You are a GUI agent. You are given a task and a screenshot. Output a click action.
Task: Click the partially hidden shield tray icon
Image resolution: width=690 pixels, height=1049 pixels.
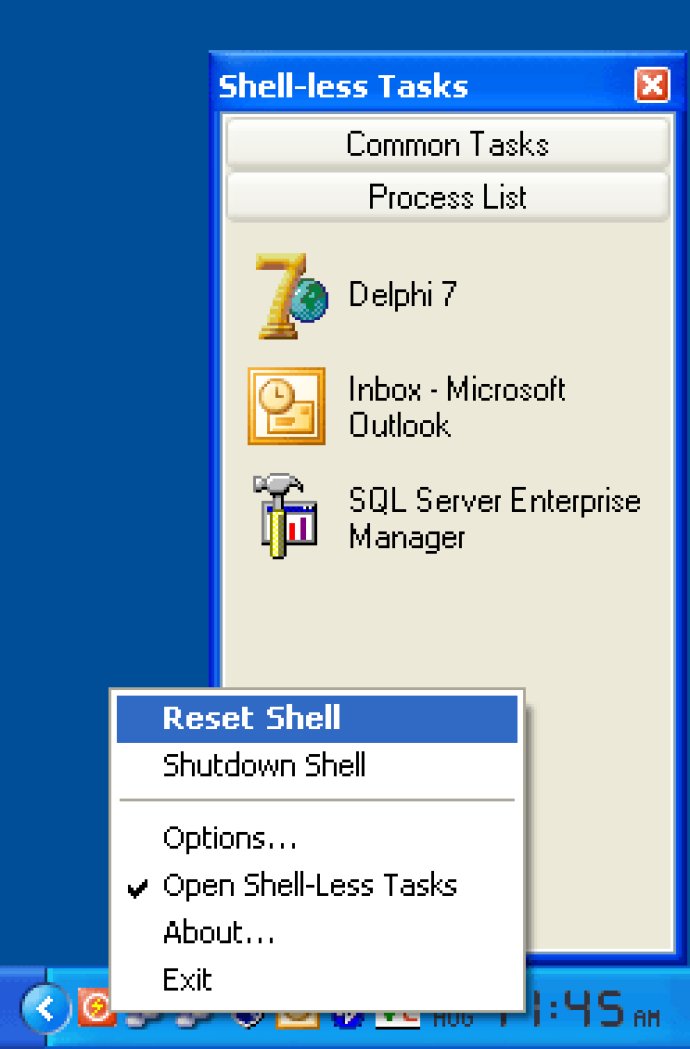tap(249, 1018)
